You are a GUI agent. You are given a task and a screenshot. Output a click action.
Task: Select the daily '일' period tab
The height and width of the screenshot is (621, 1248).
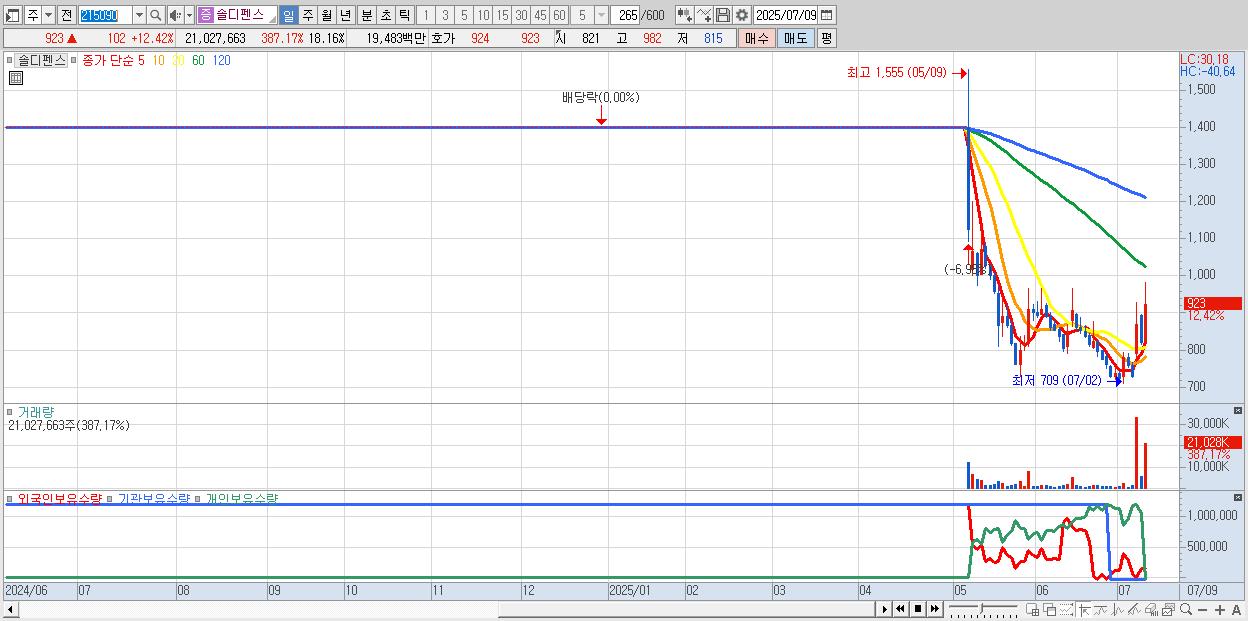(288, 15)
